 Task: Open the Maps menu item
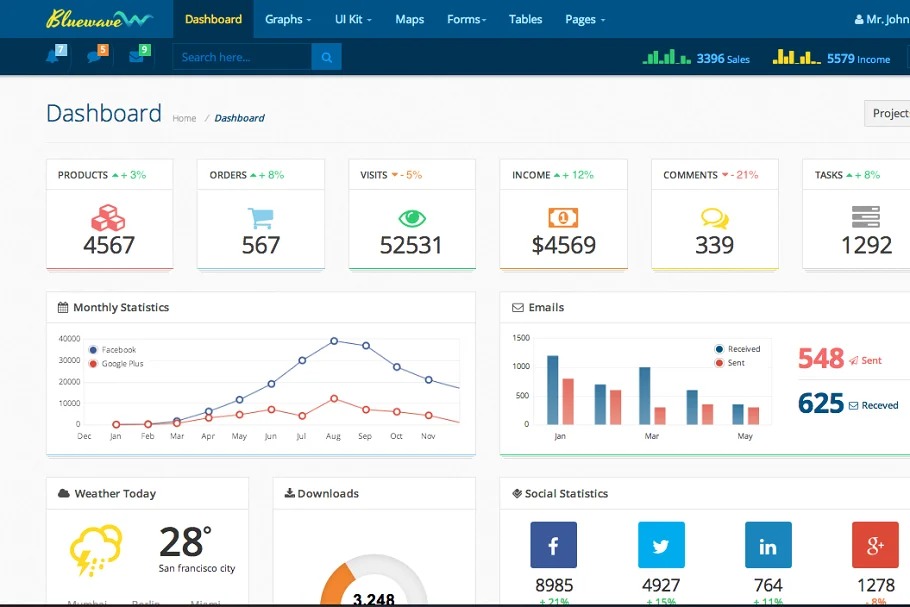click(409, 19)
